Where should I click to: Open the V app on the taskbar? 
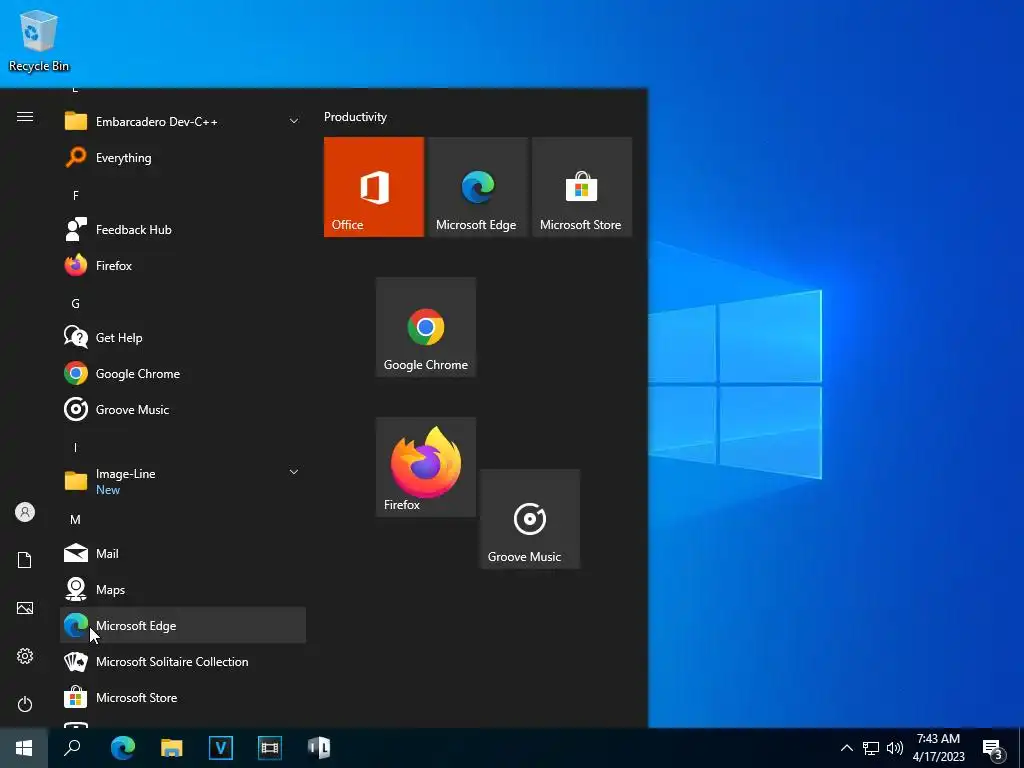point(221,748)
